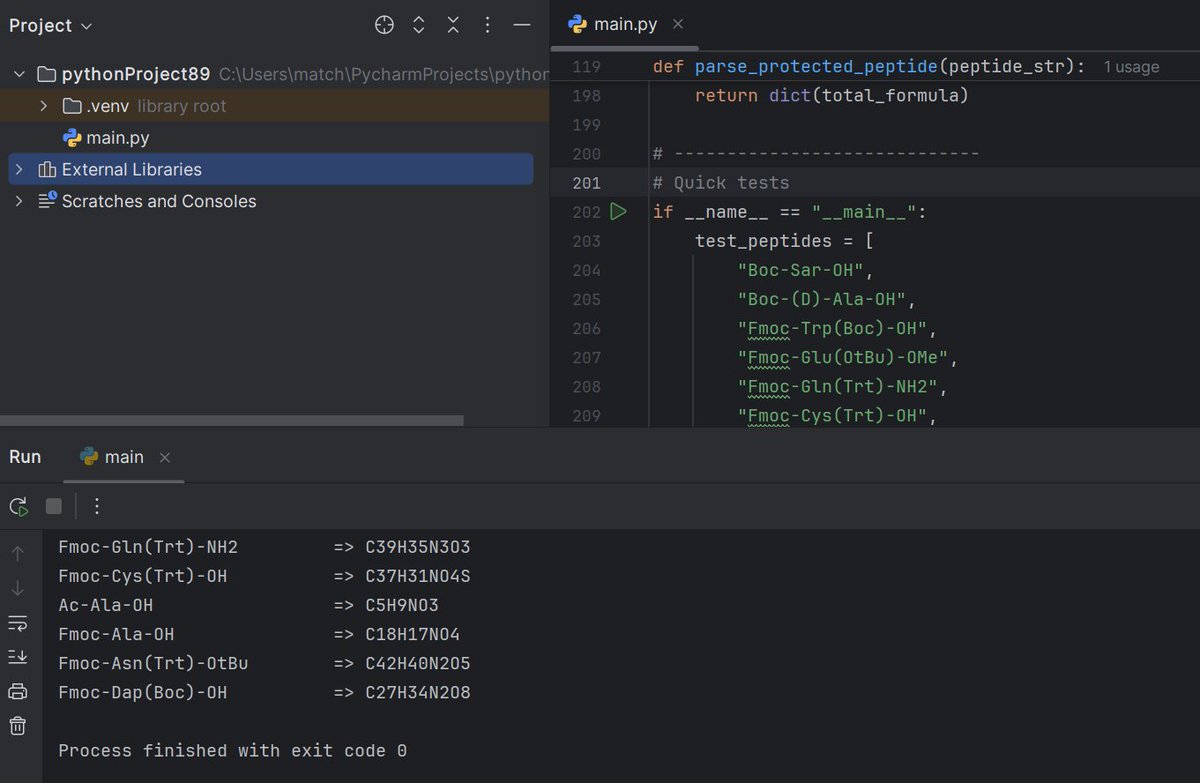Toggle Soft-Wrap in the console

[18, 623]
